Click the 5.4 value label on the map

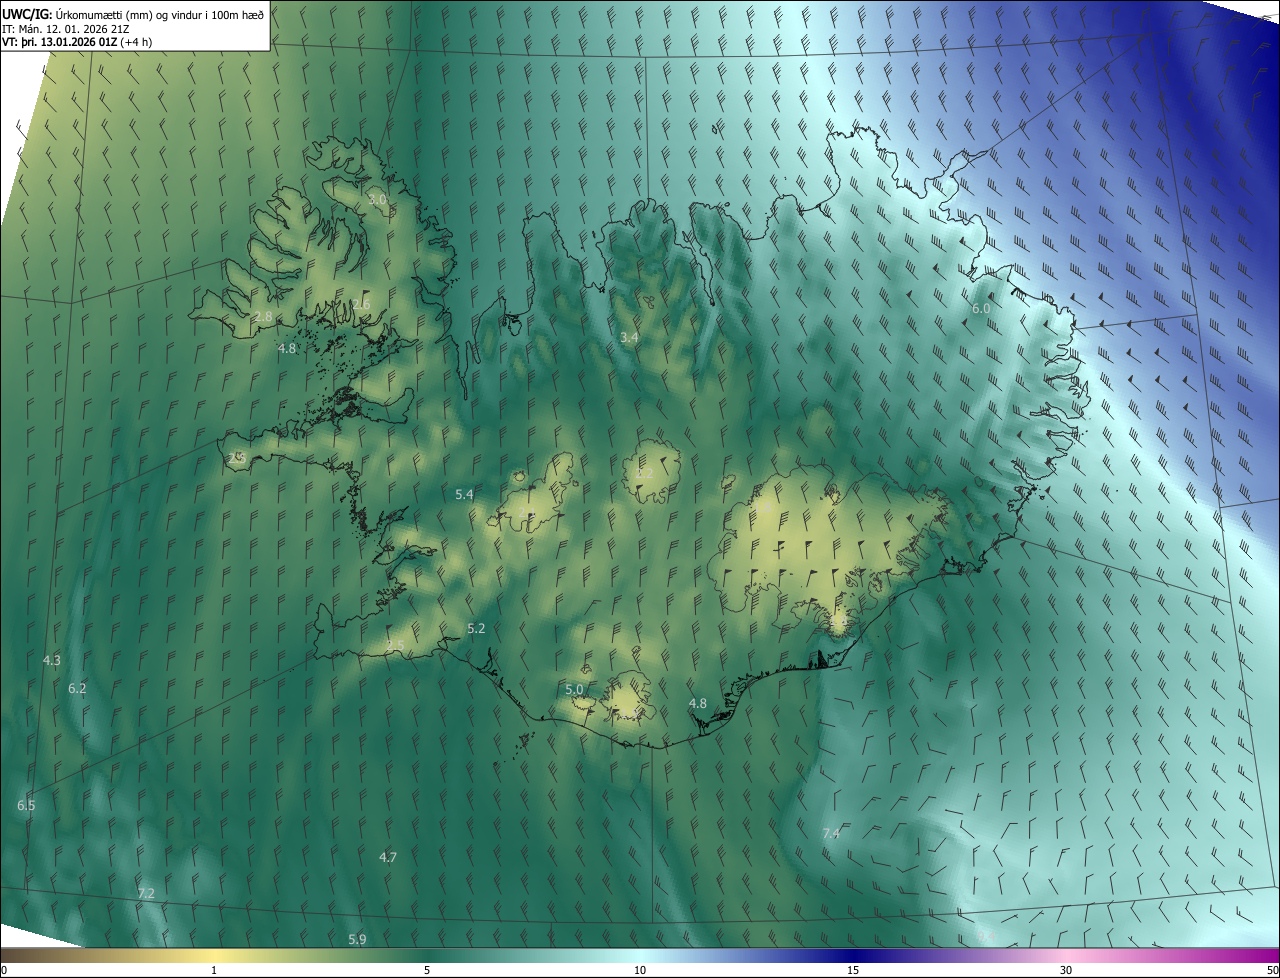464,494
